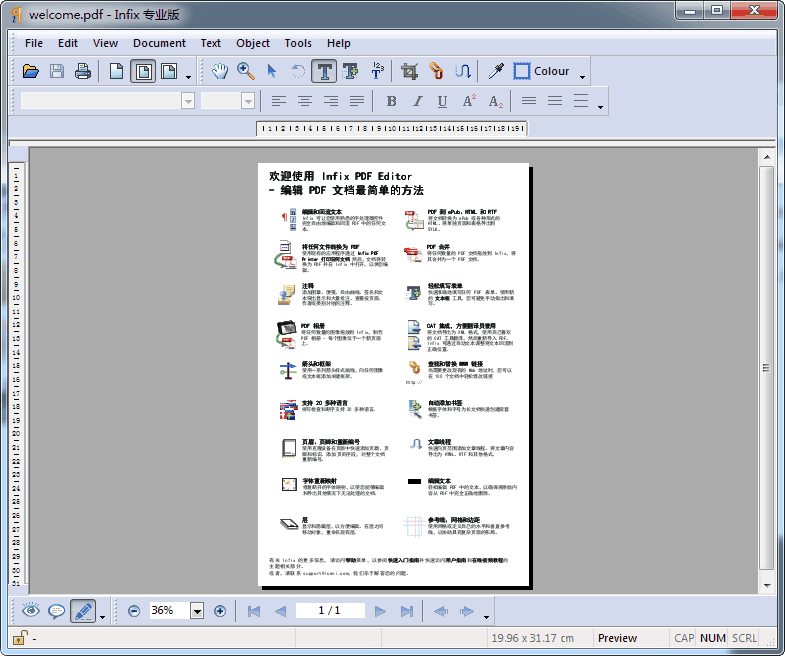785x656 pixels.
Task: Toggle Italic text formatting
Action: tap(416, 101)
